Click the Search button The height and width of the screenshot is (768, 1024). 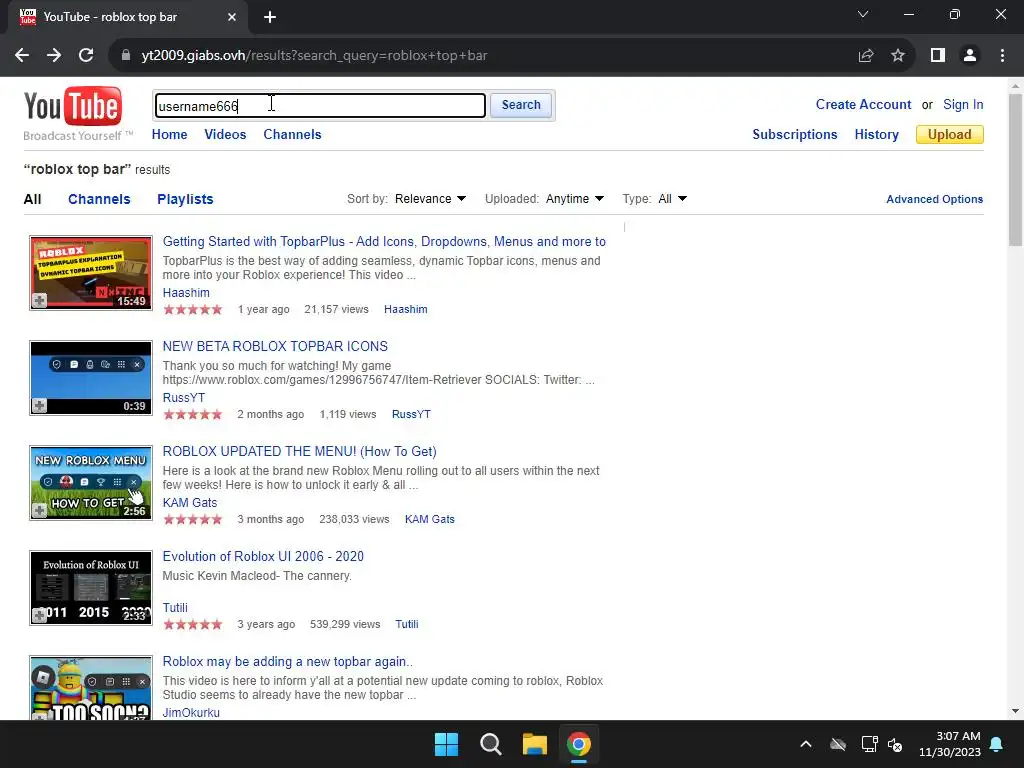click(x=521, y=105)
